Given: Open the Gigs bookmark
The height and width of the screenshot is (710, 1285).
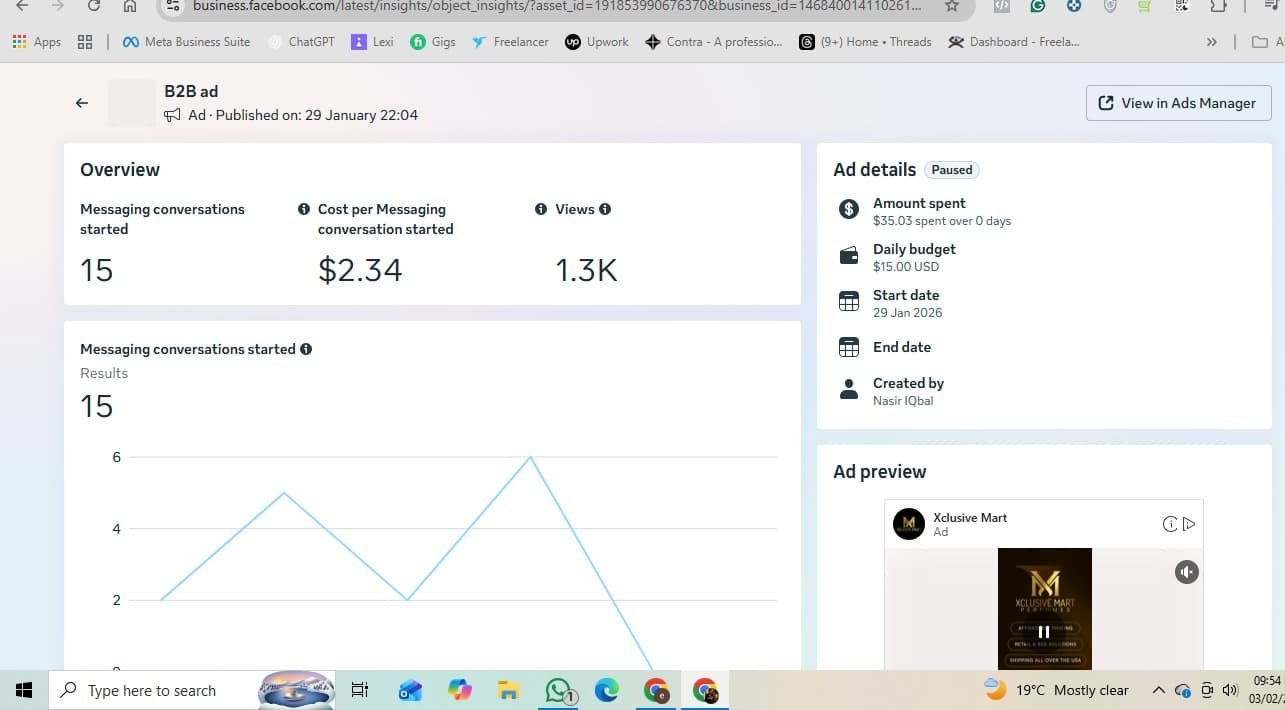Looking at the screenshot, I should click(433, 42).
